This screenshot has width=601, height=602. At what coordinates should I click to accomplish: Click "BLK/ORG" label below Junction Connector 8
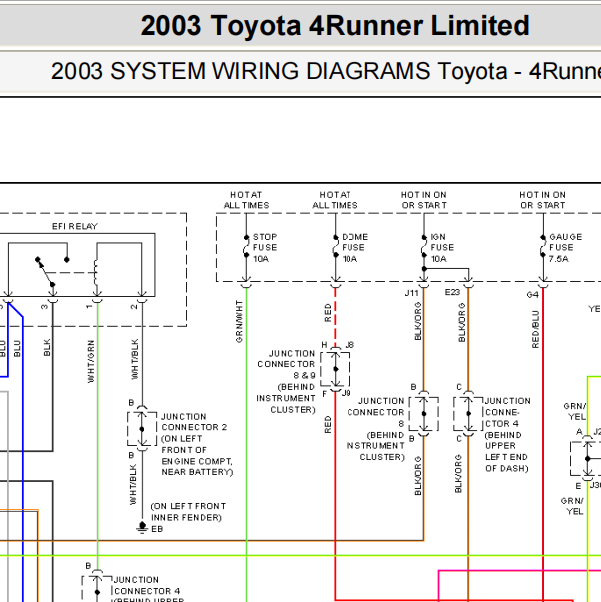[418, 476]
